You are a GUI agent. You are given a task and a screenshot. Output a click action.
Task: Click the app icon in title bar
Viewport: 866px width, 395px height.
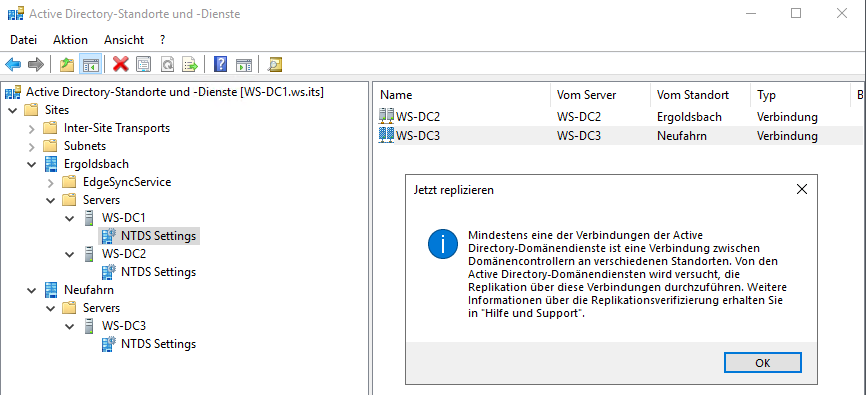click(15, 14)
